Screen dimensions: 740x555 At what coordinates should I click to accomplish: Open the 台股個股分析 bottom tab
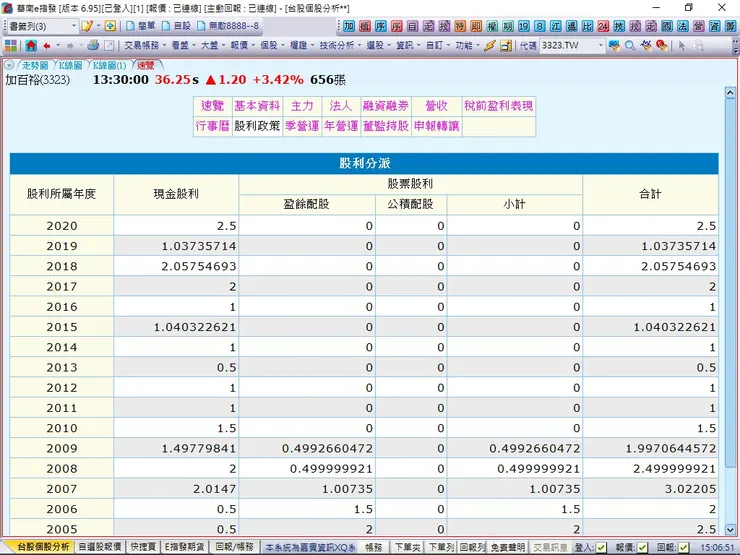(x=43, y=547)
